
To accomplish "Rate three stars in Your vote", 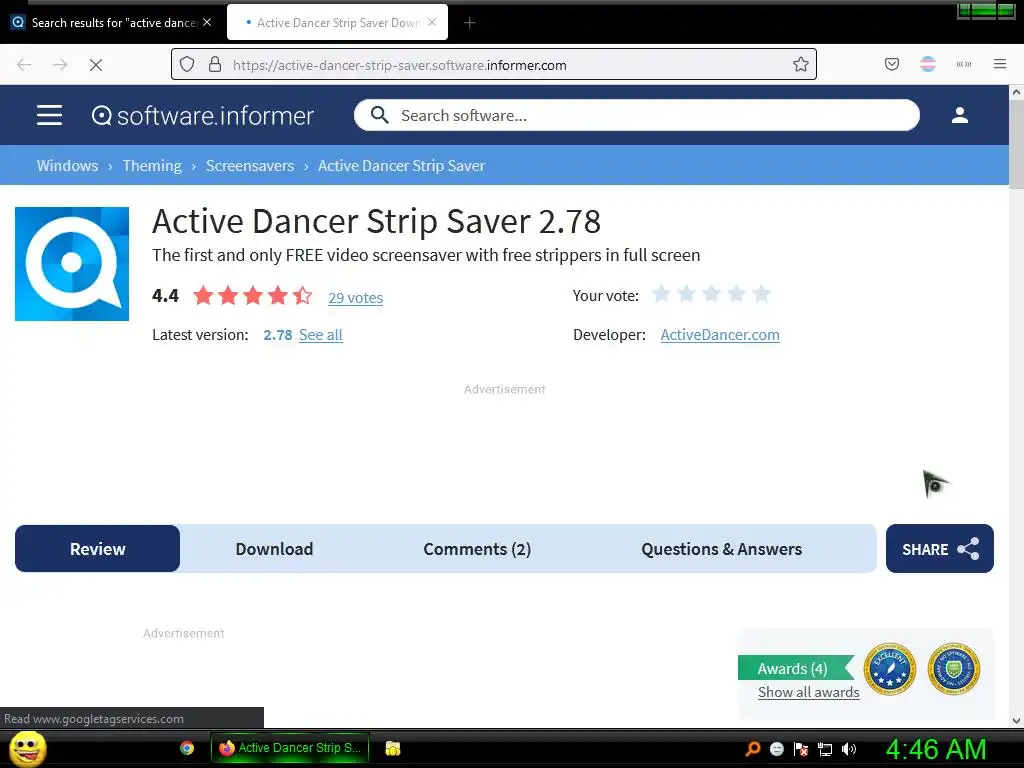I will 711,294.
